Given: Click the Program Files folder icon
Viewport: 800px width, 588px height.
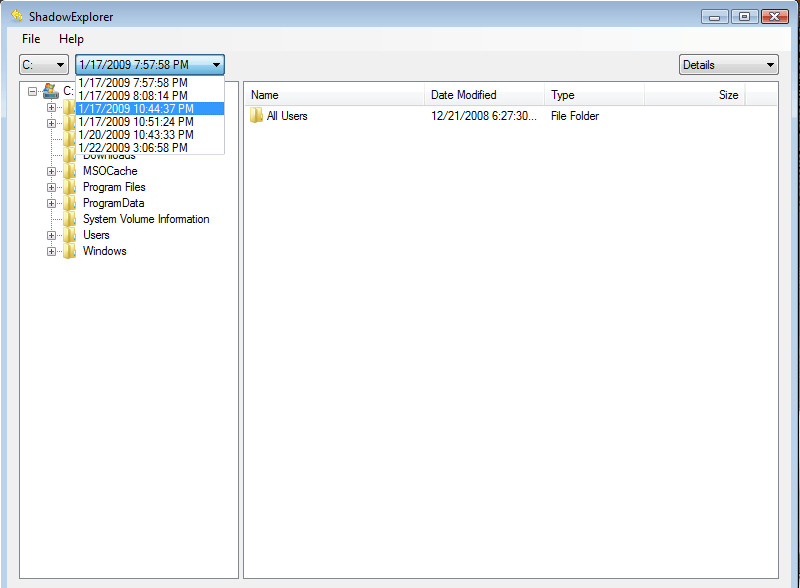Looking at the screenshot, I should pyautogui.click(x=69, y=187).
